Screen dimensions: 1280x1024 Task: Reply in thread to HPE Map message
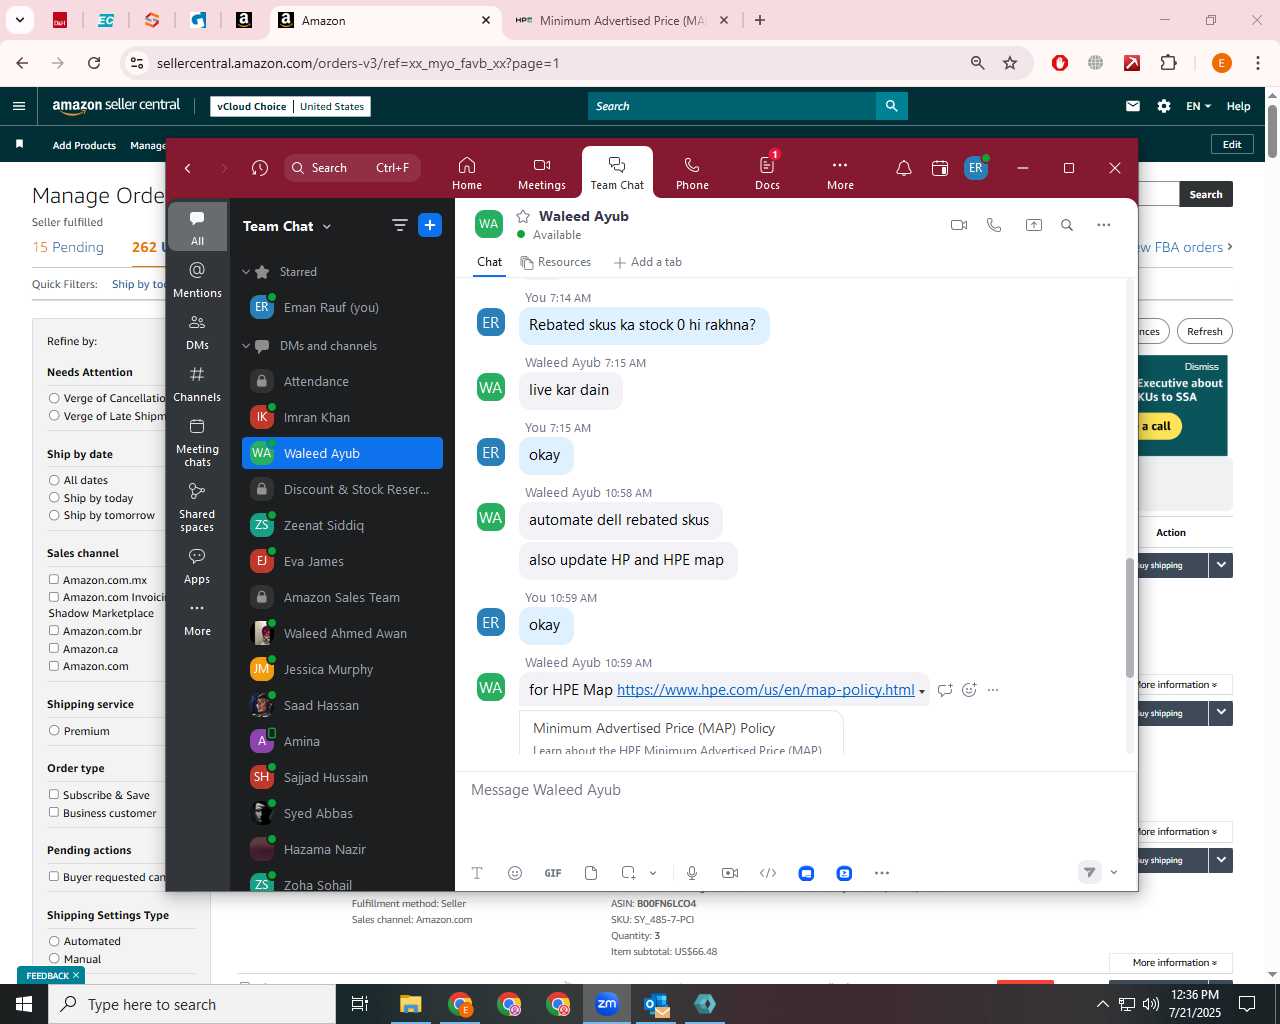pyautogui.click(x=945, y=690)
